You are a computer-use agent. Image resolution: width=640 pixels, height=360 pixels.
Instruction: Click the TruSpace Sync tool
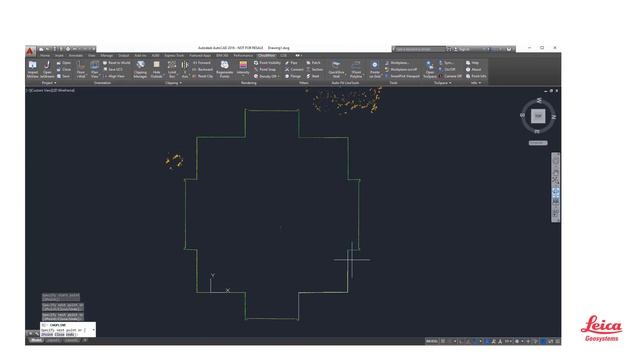point(446,63)
